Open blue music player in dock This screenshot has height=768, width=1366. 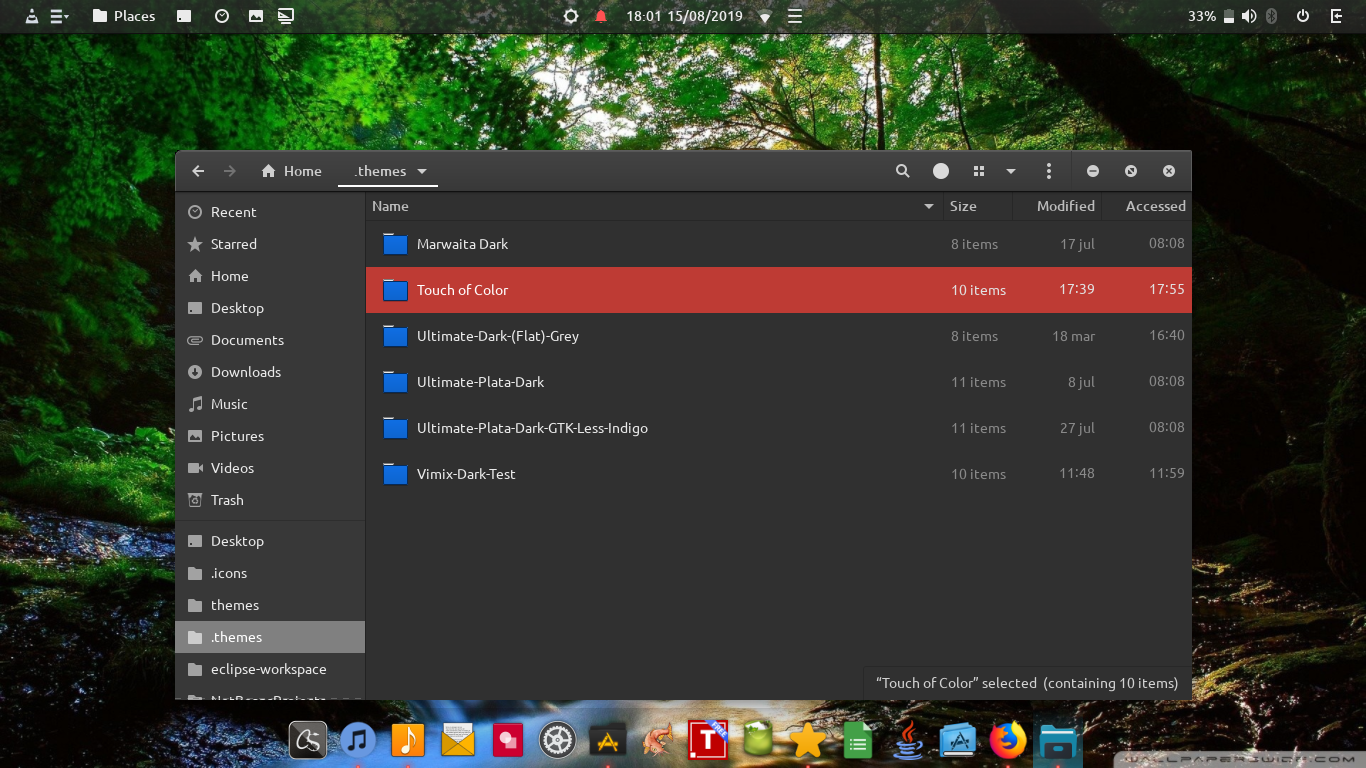pyautogui.click(x=358, y=741)
